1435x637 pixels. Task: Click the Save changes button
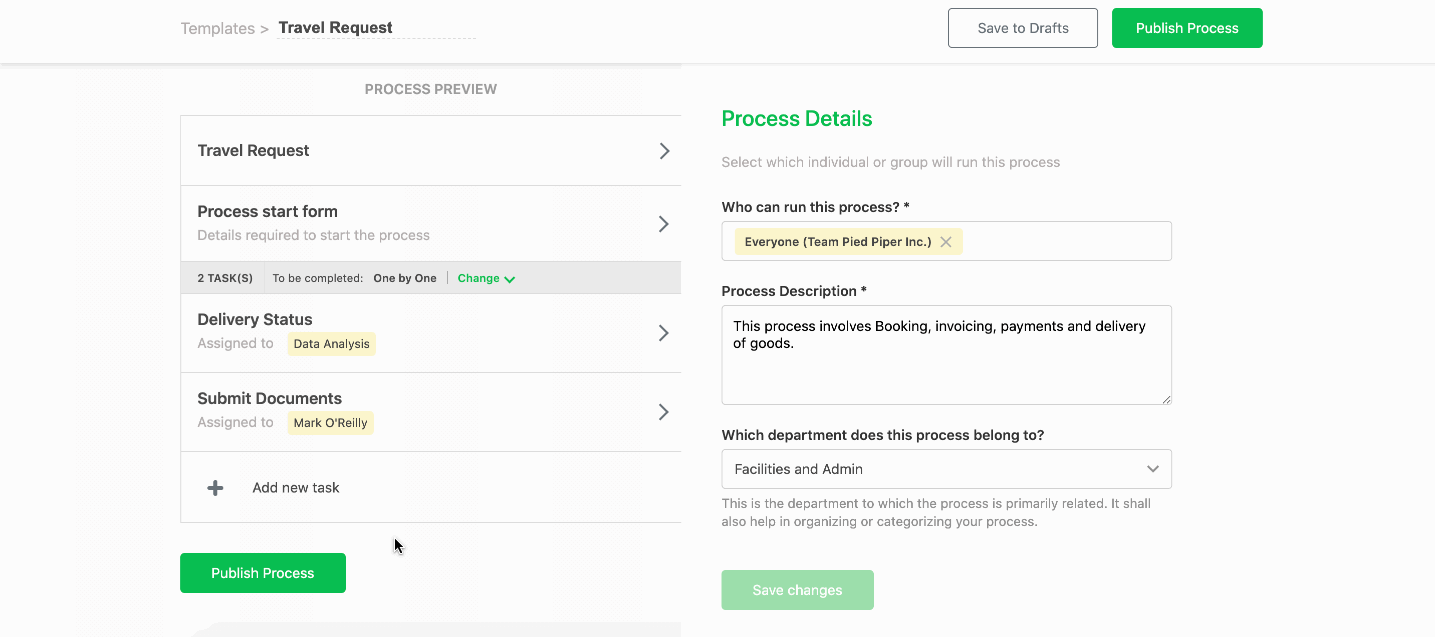point(798,590)
